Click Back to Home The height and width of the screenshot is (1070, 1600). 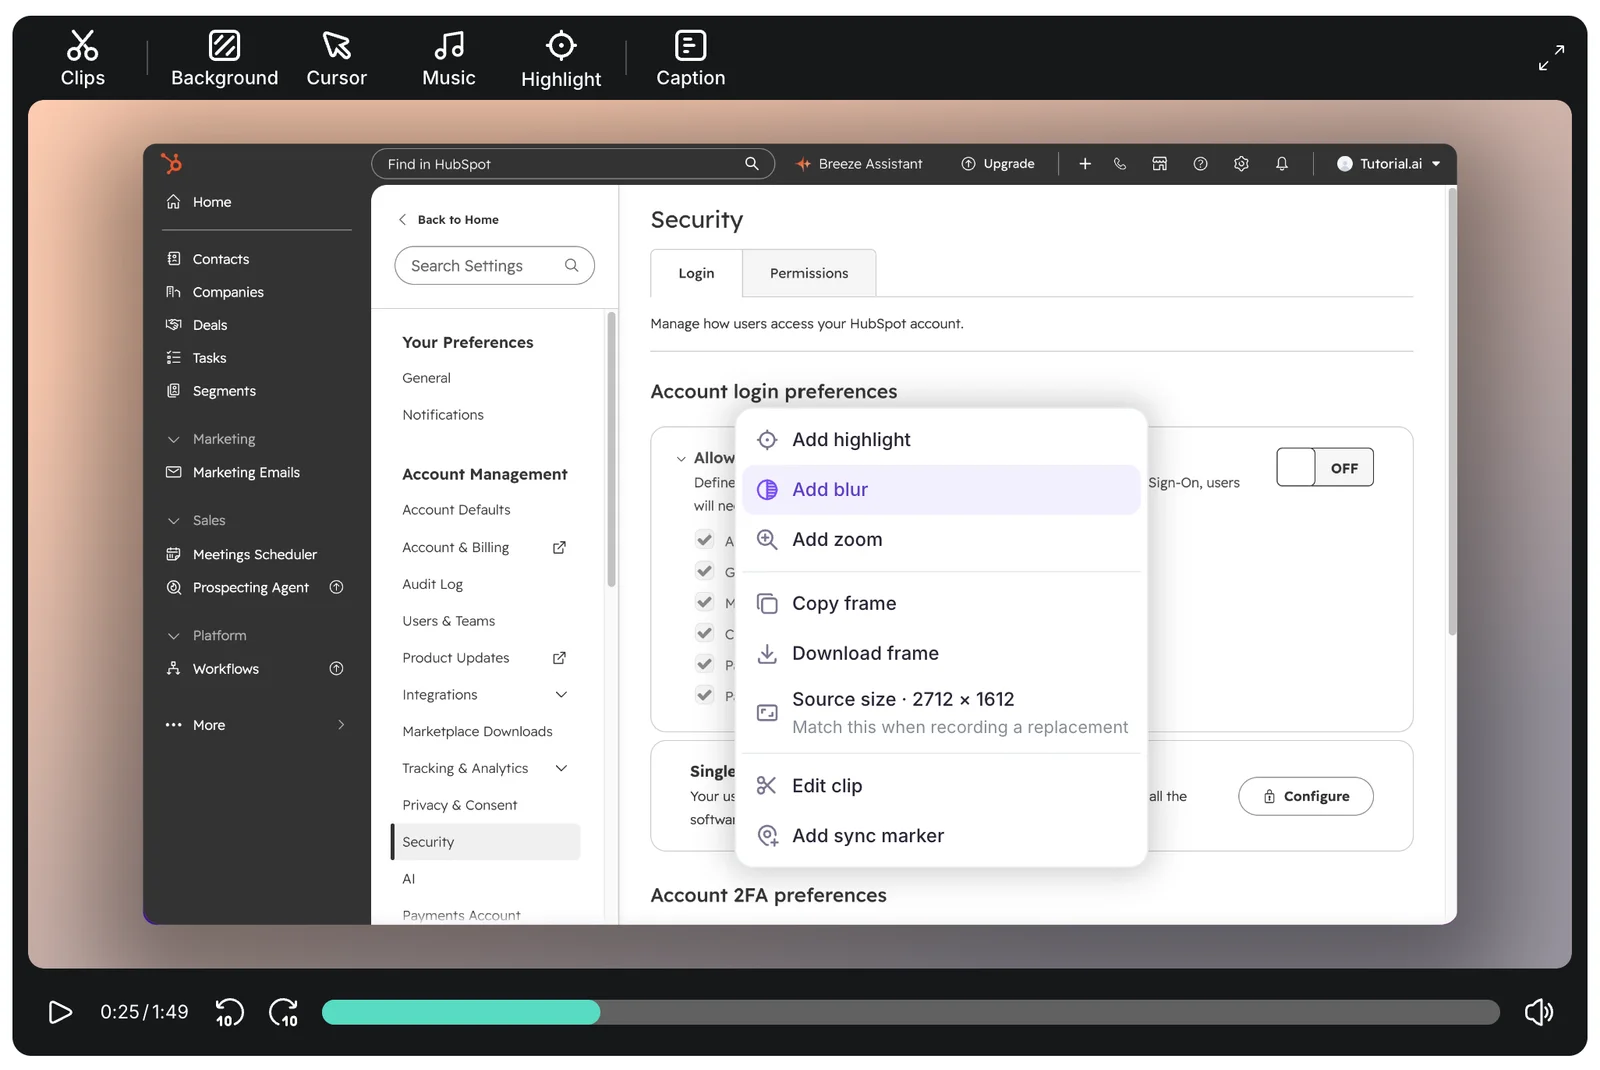pyautogui.click(x=449, y=220)
